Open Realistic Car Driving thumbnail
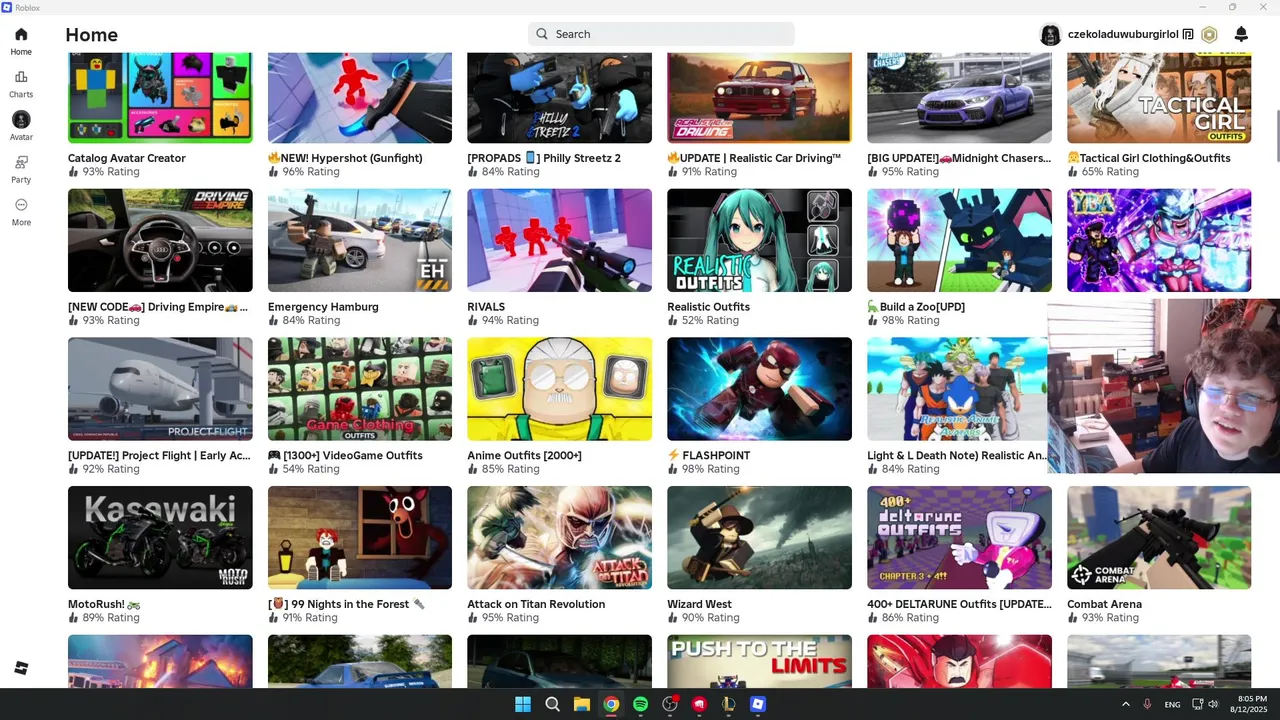This screenshot has height=720, width=1280. 760,98
